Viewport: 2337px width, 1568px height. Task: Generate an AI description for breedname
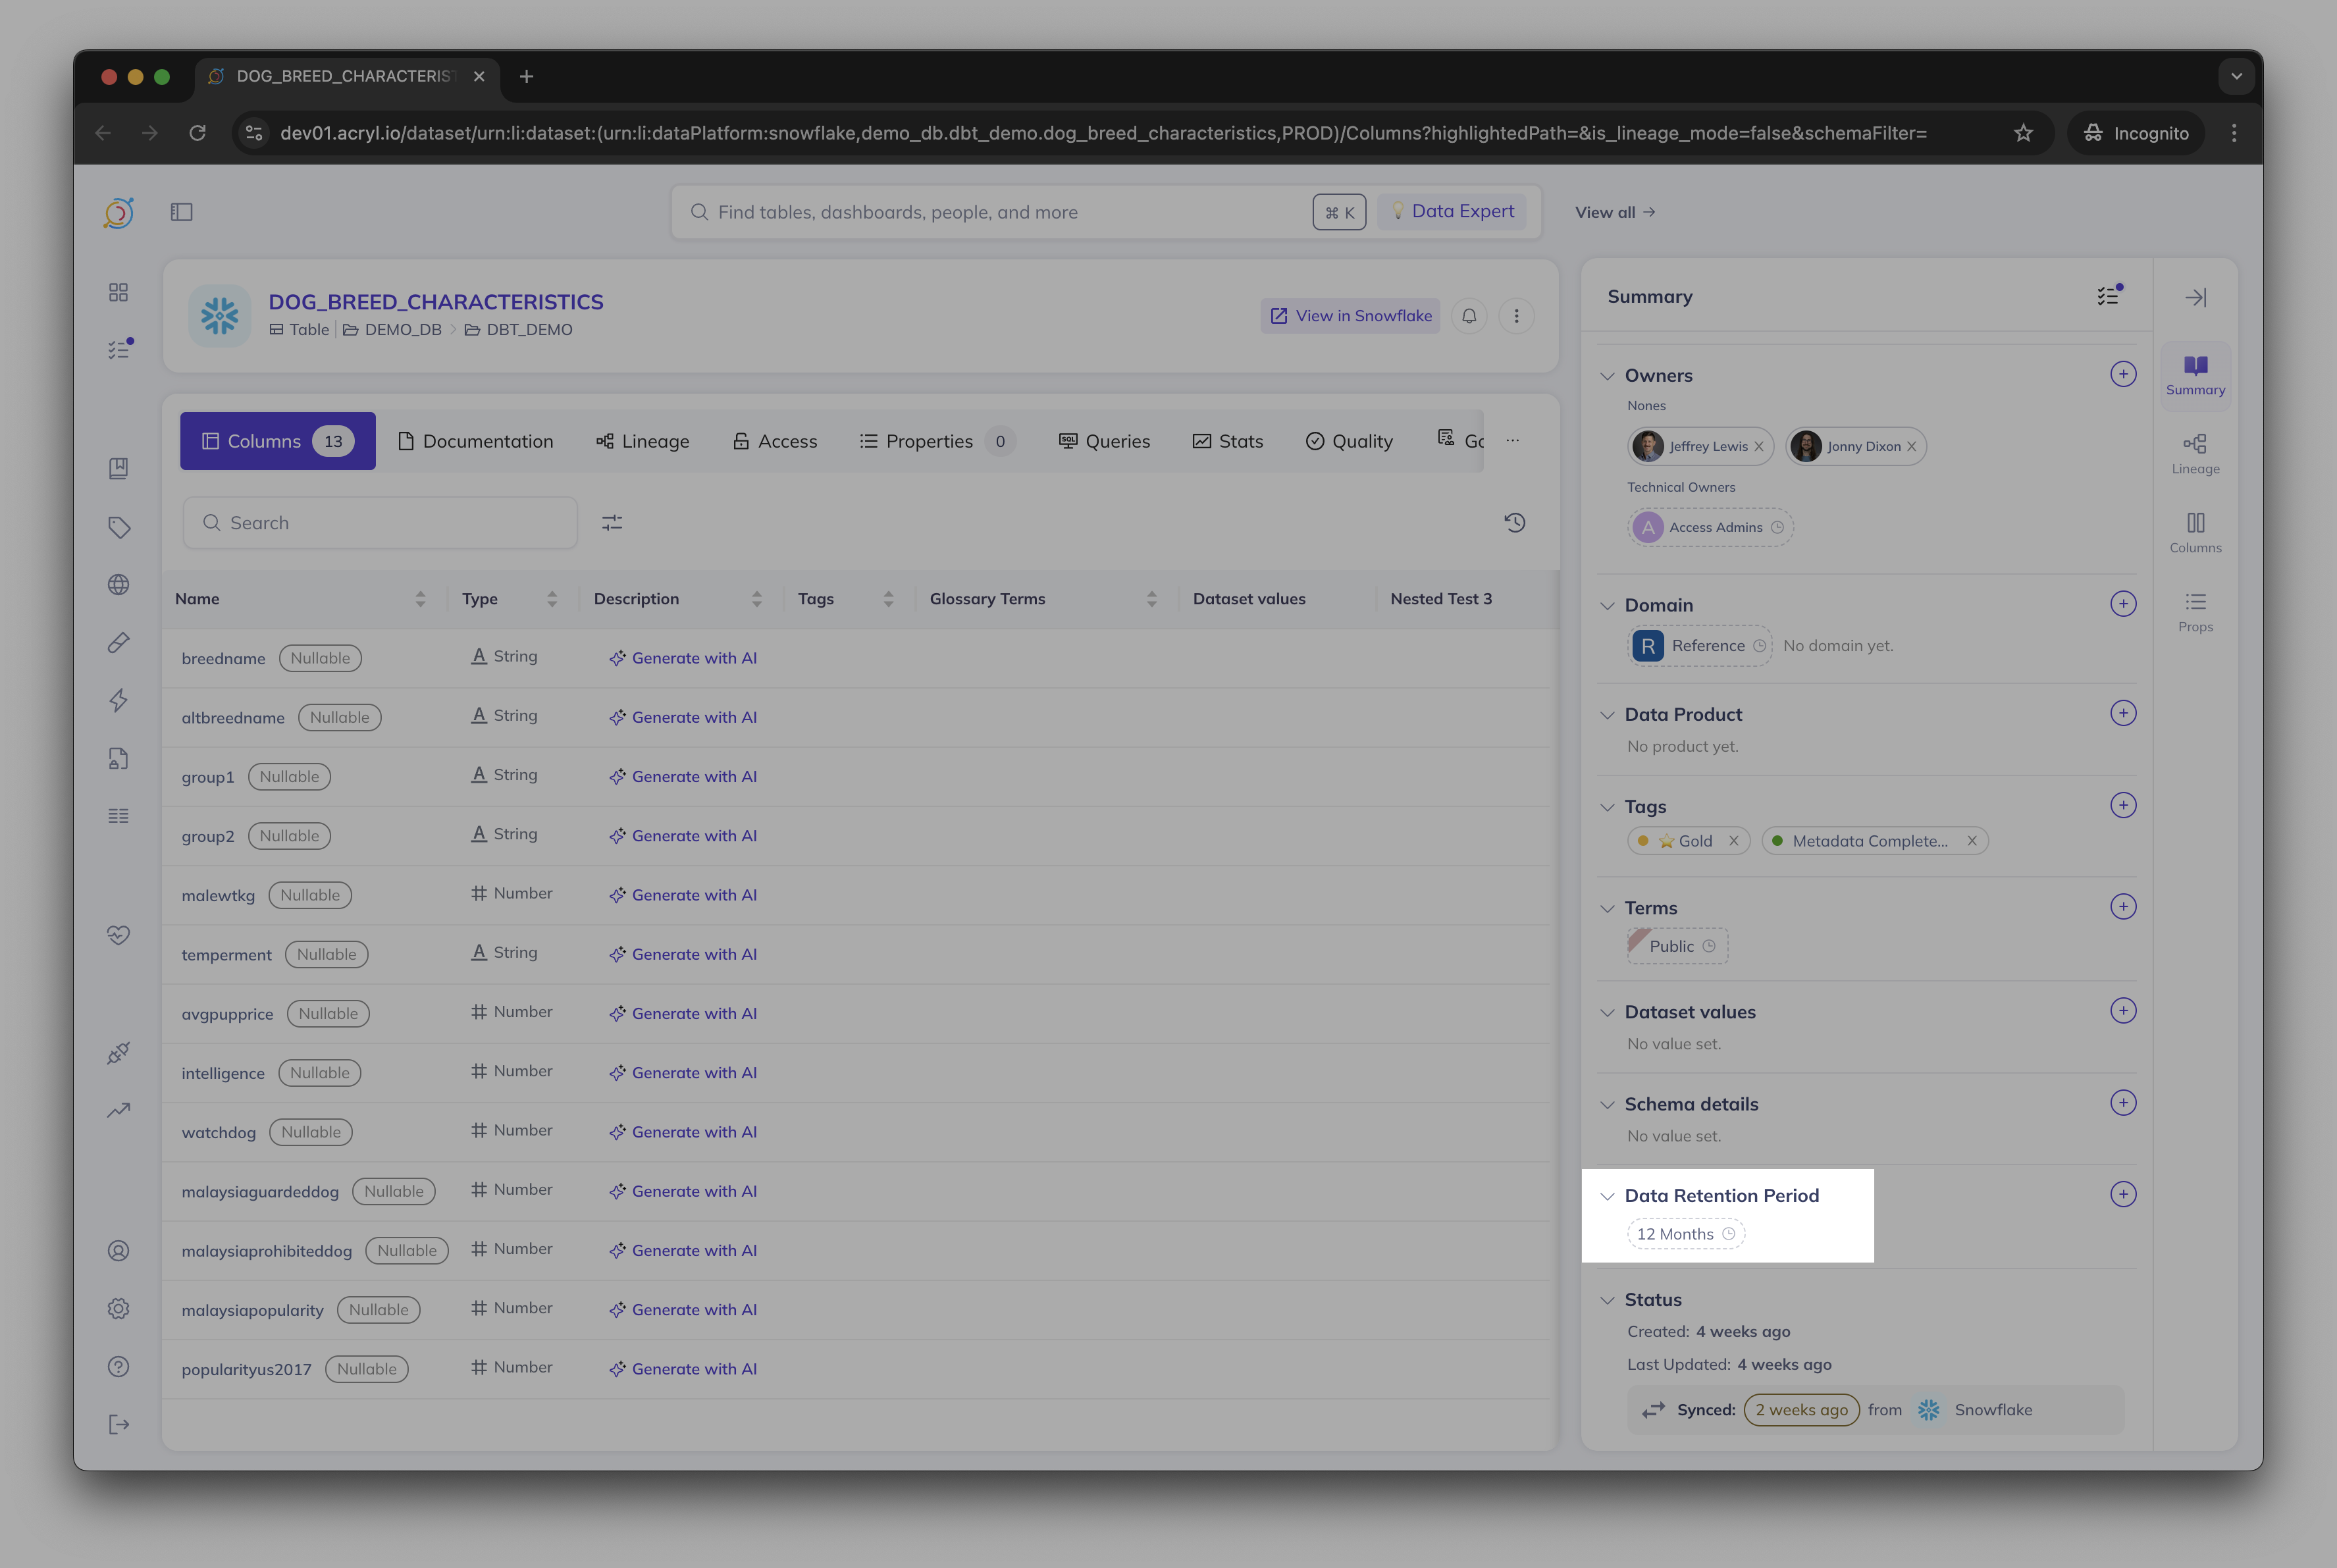683,658
